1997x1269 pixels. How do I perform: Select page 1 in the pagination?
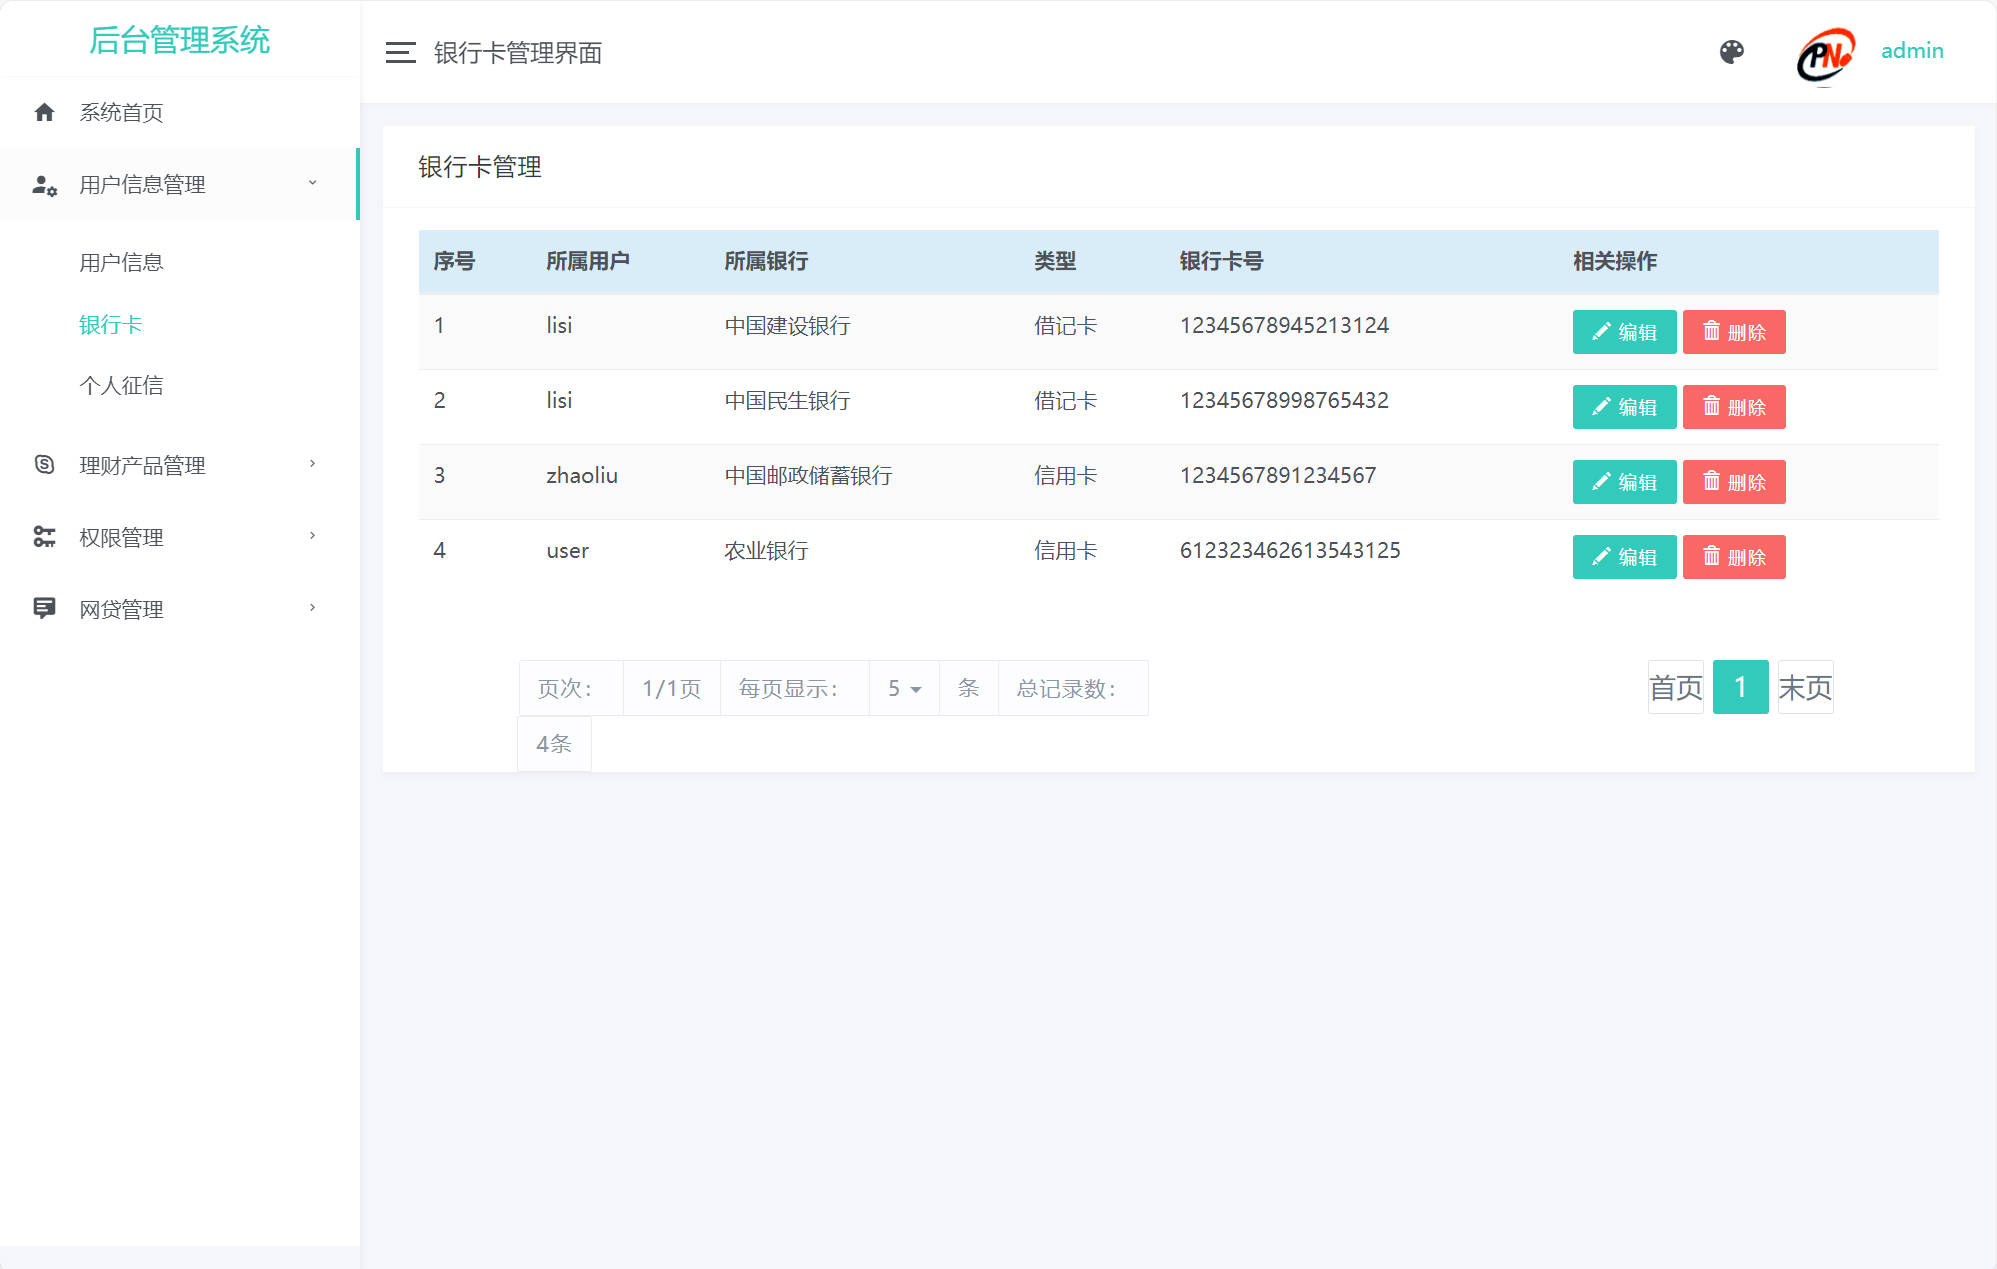1740,687
